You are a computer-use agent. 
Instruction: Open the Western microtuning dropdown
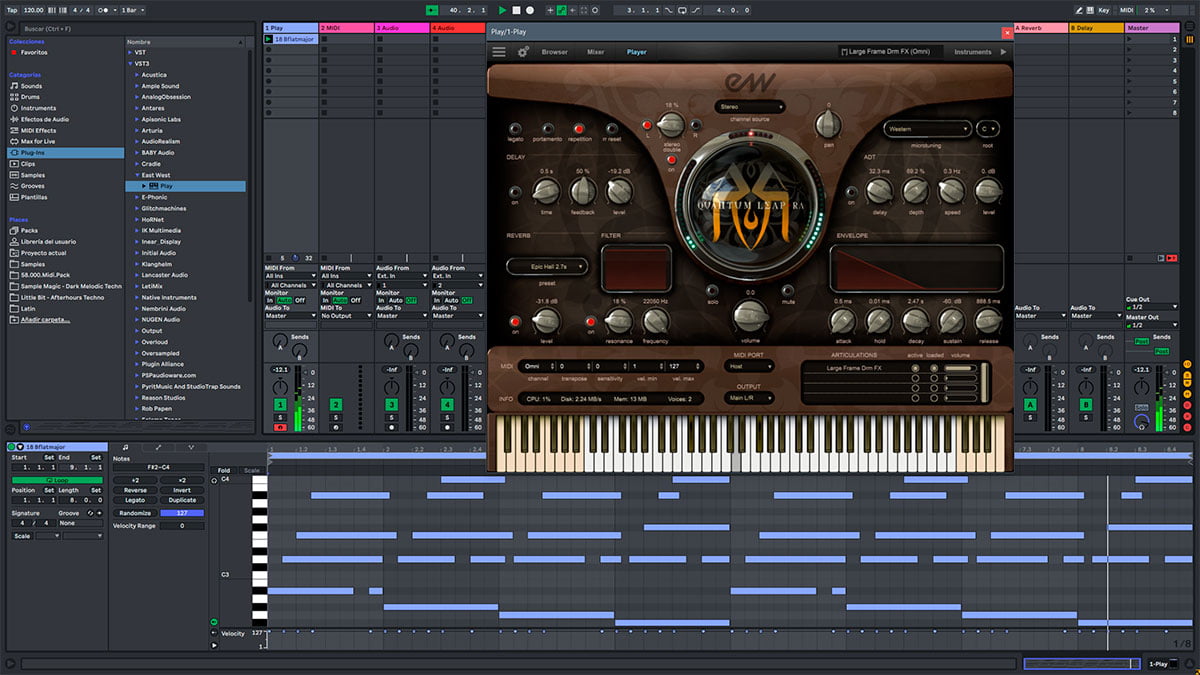coord(928,129)
